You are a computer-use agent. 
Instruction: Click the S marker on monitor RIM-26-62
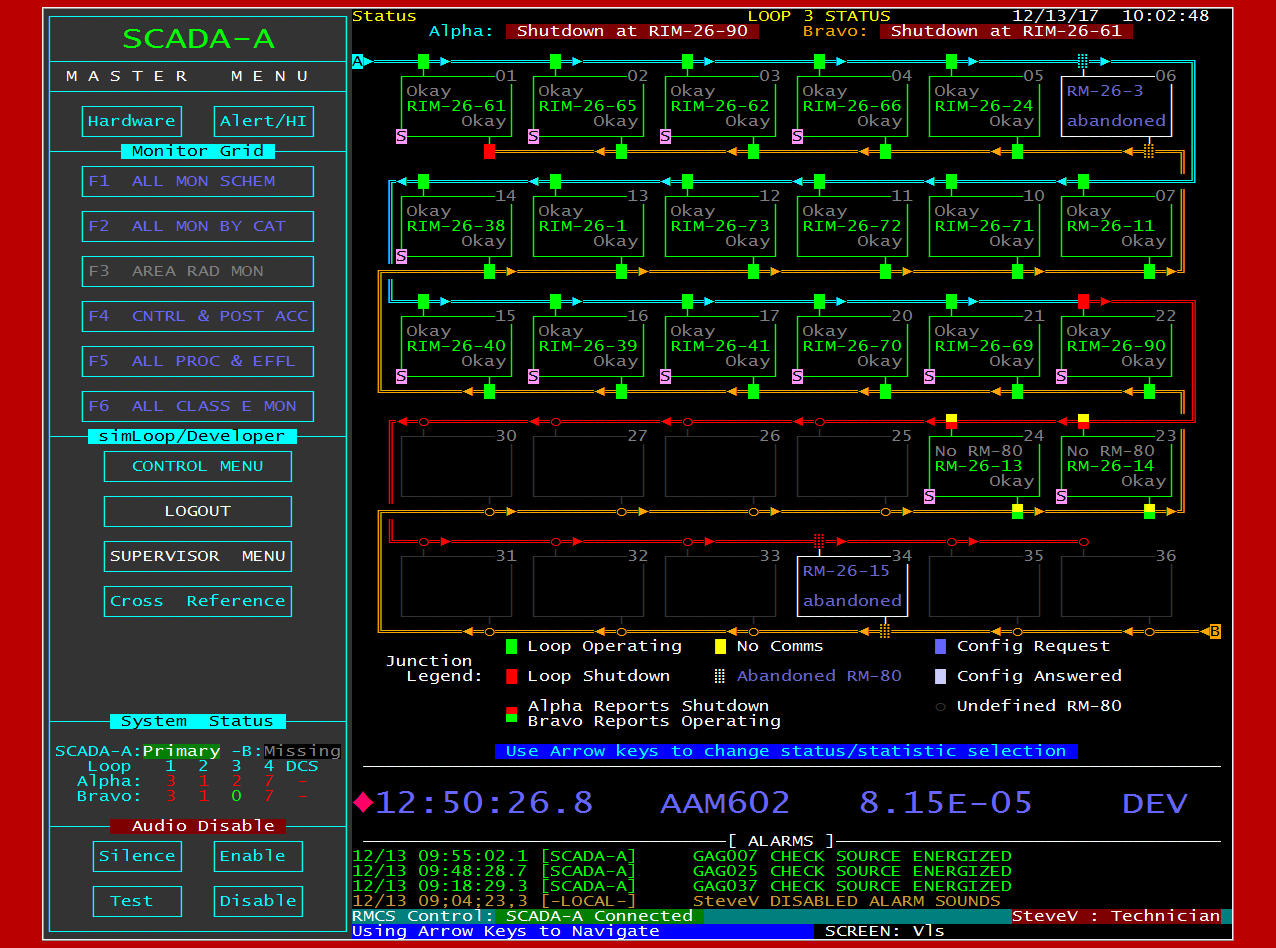point(666,136)
